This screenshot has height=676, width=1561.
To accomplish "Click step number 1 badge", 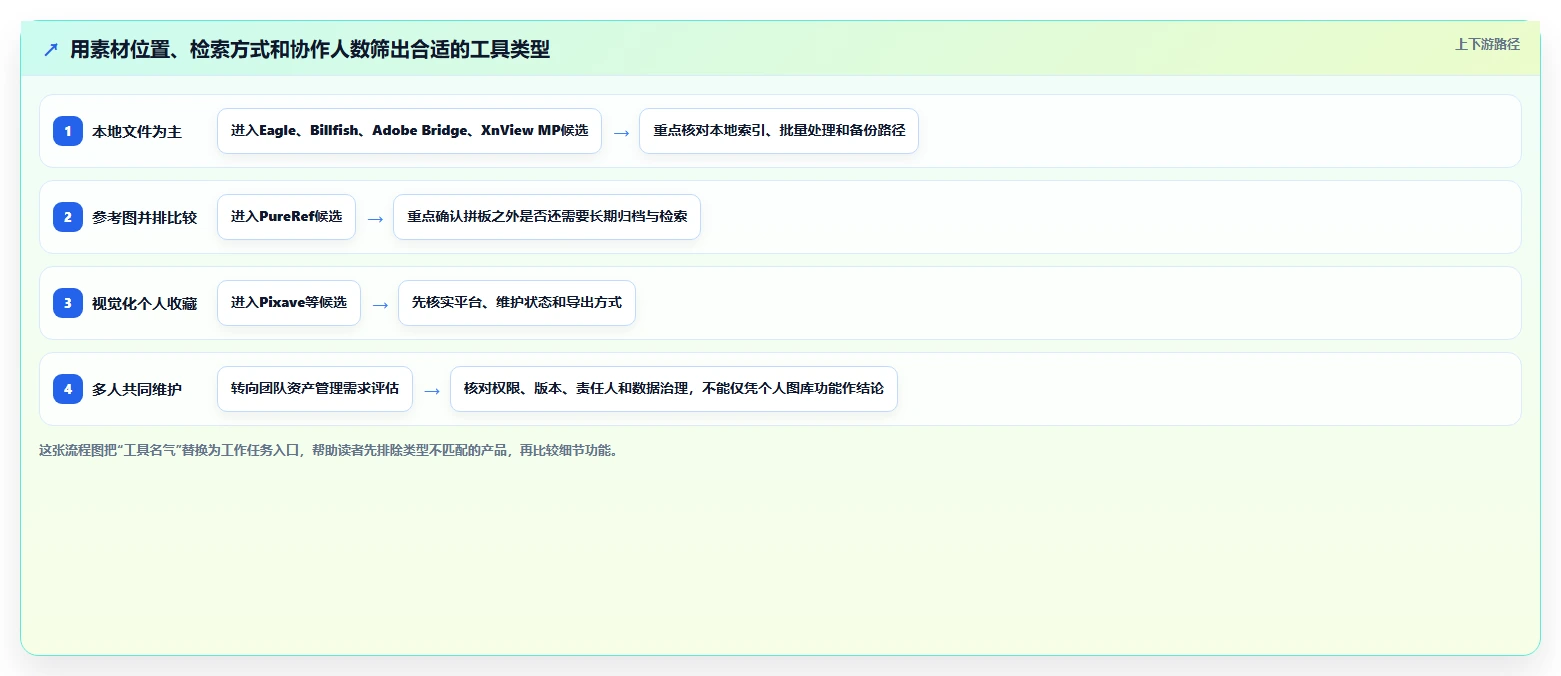I will tap(68, 131).
